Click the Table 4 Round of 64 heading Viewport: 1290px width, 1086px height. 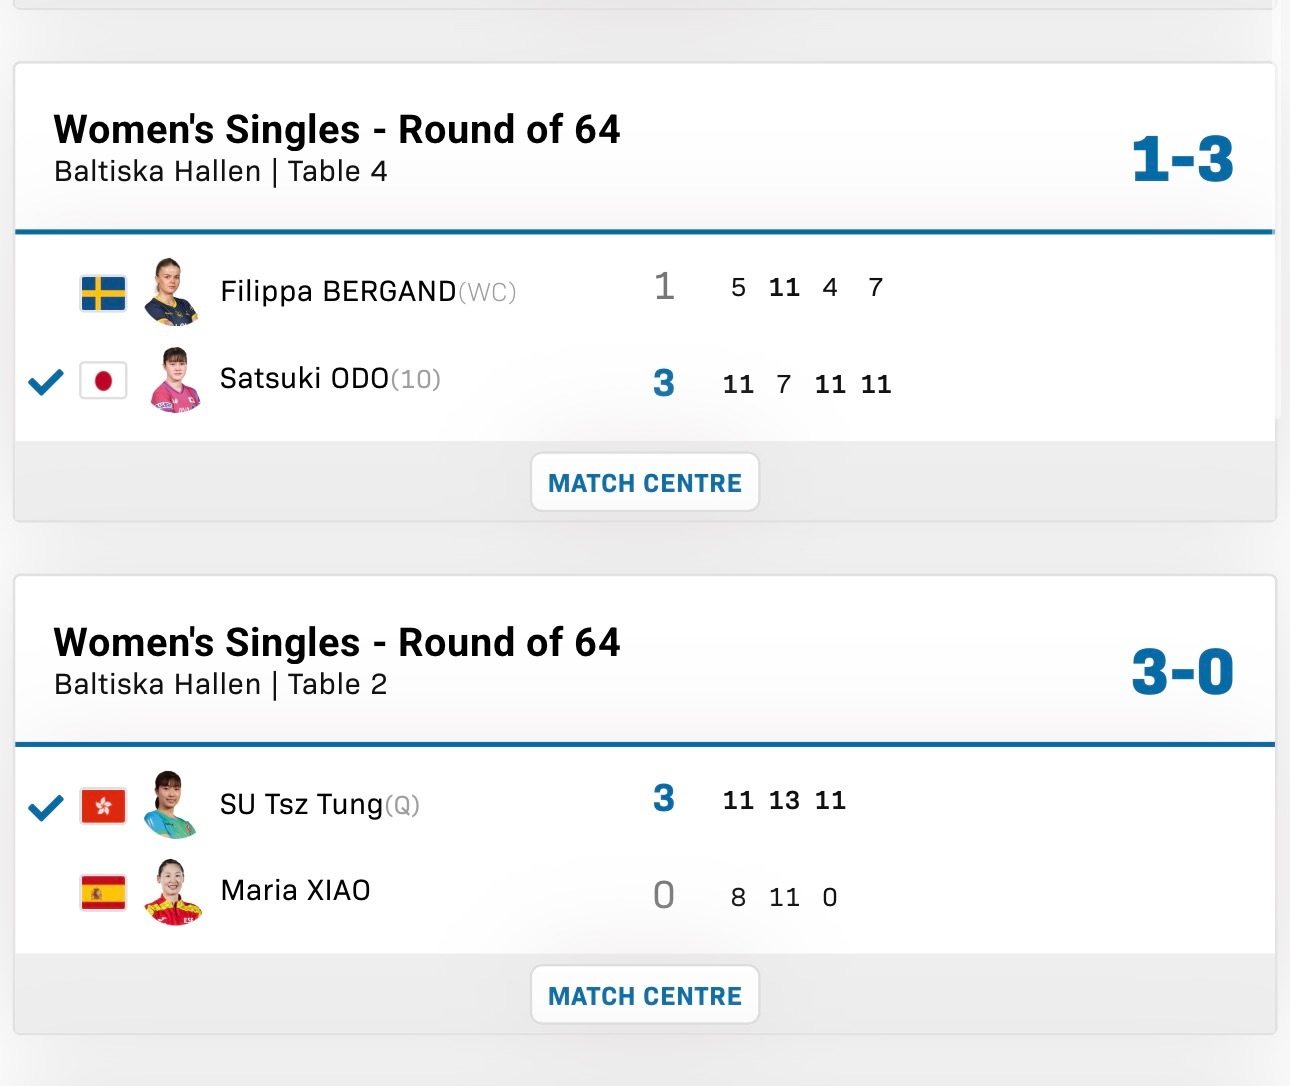click(337, 129)
